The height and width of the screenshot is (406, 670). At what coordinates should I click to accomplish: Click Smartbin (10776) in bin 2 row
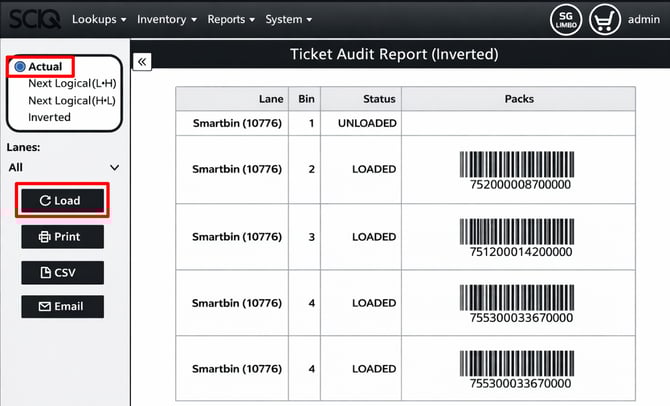(237, 169)
